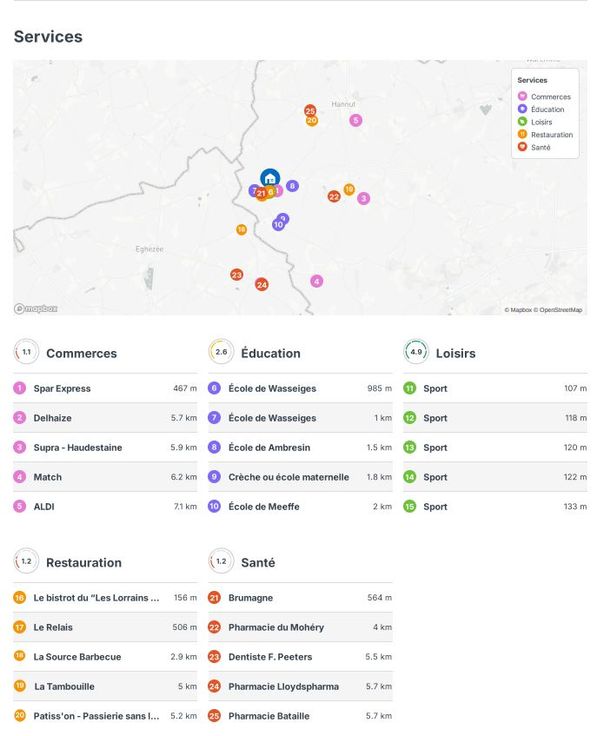Select Pharmacie du Mohéry in the Santé list
This screenshot has width=604, height=736.
[x=276, y=627]
